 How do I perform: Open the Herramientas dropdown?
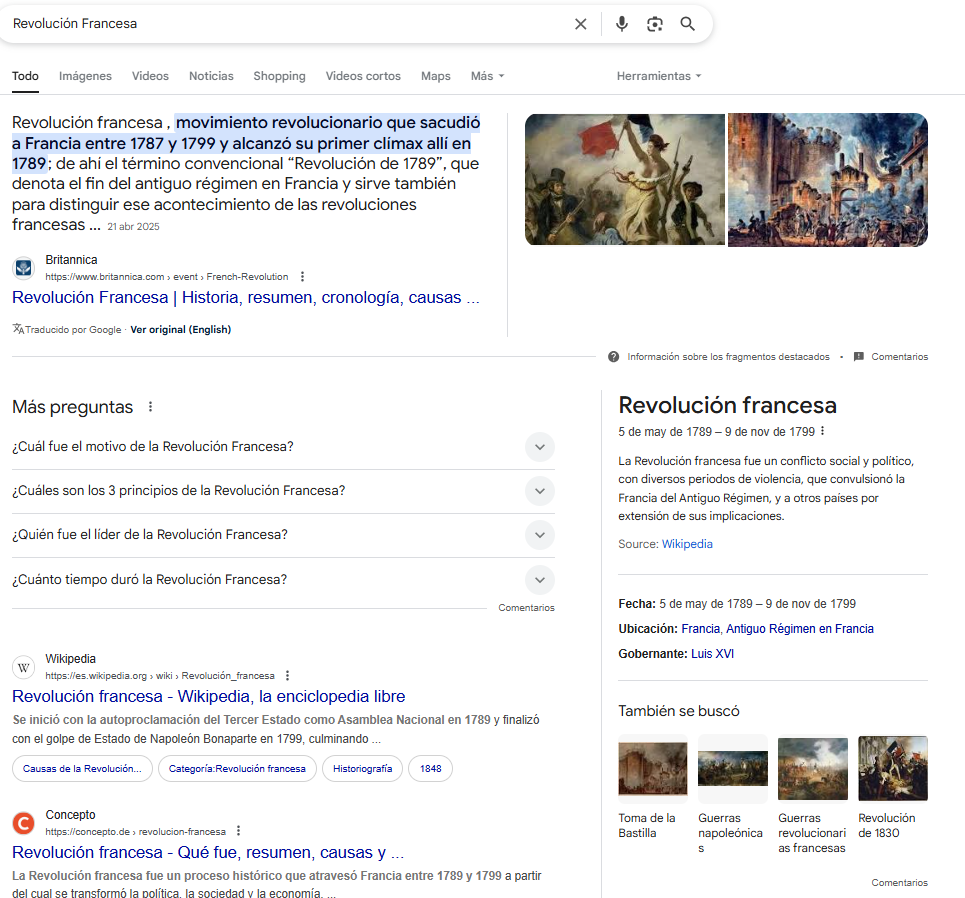click(x=658, y=76)
